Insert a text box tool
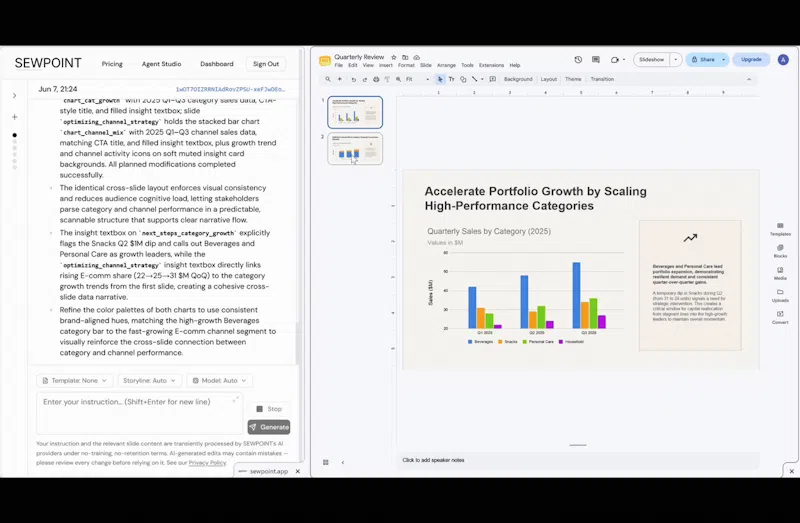 [452, 79]
